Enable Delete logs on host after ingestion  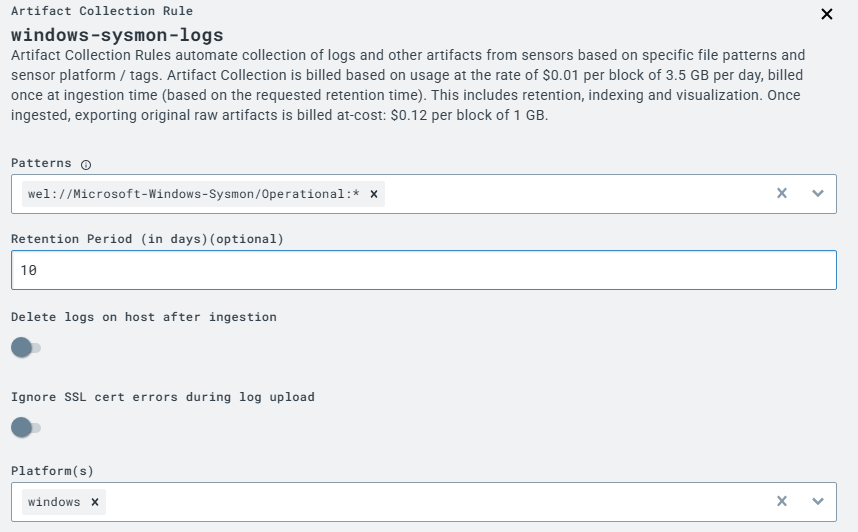(x=25, y=347)
